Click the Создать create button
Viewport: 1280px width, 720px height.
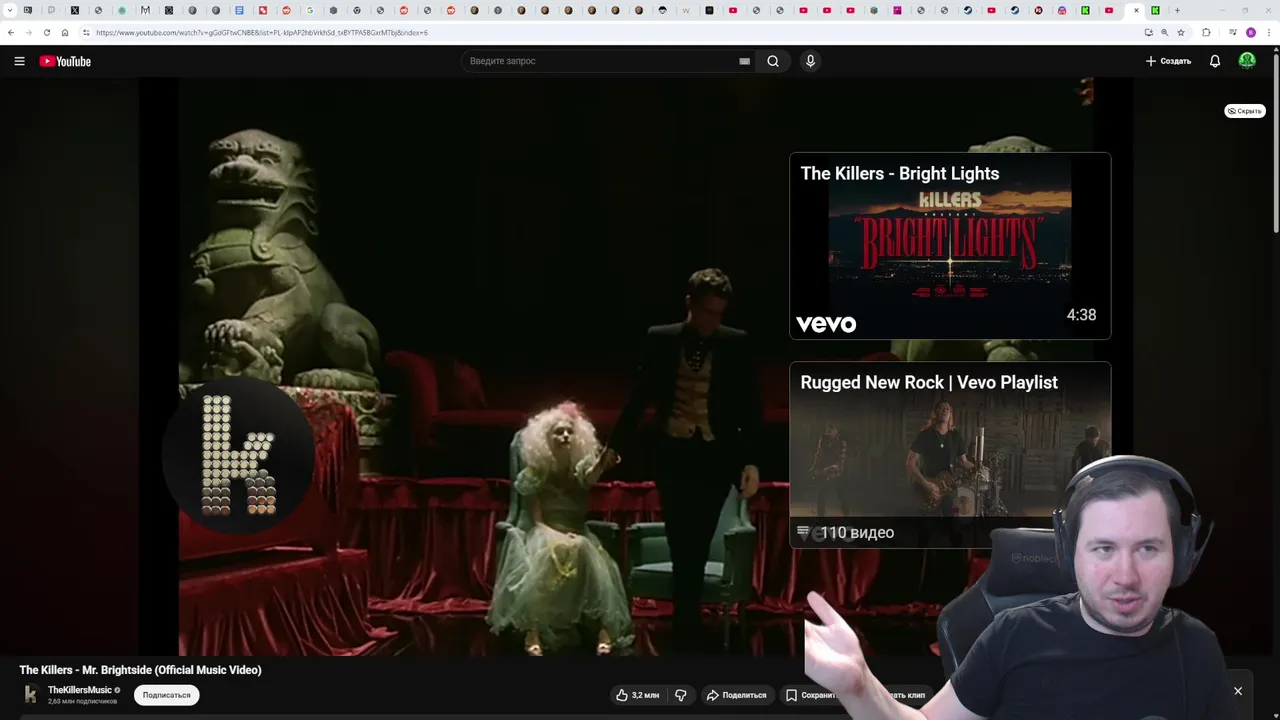pyautogui.click(x=1168, y=61)
